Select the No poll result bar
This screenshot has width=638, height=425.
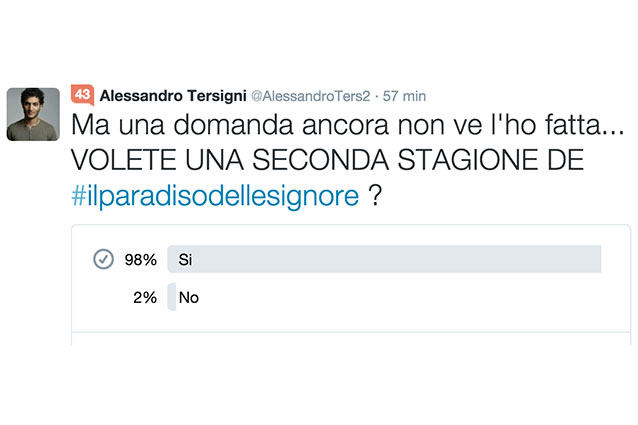[172, 297]
